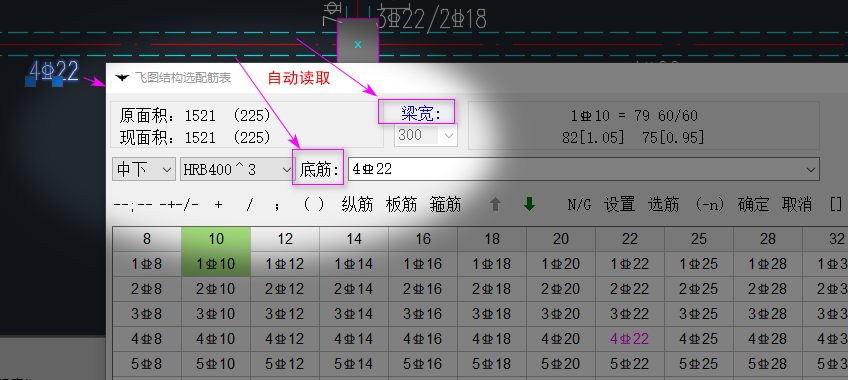Pick the 5⌀8 table cell
This screenshot has height=380, width=848.
click(x=147, y=364)
